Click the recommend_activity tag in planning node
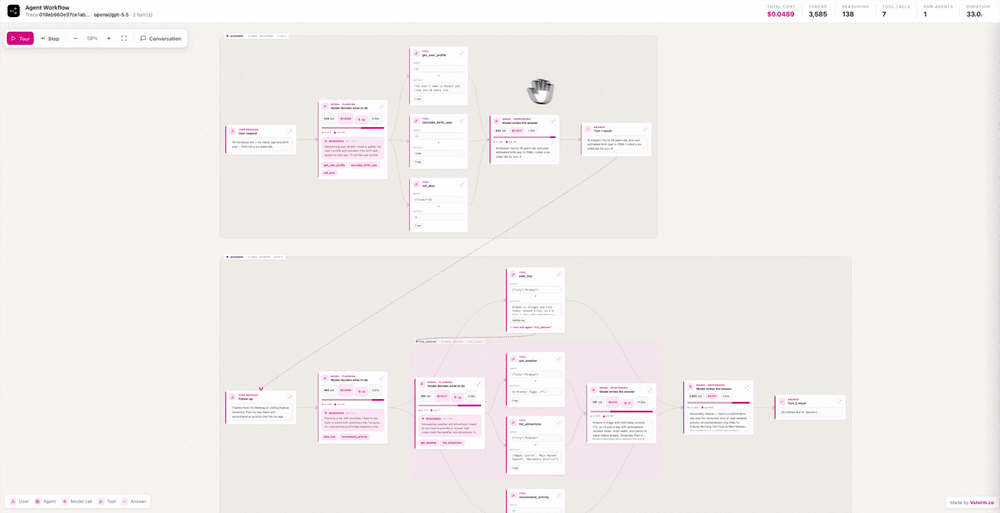 (357, 436)
